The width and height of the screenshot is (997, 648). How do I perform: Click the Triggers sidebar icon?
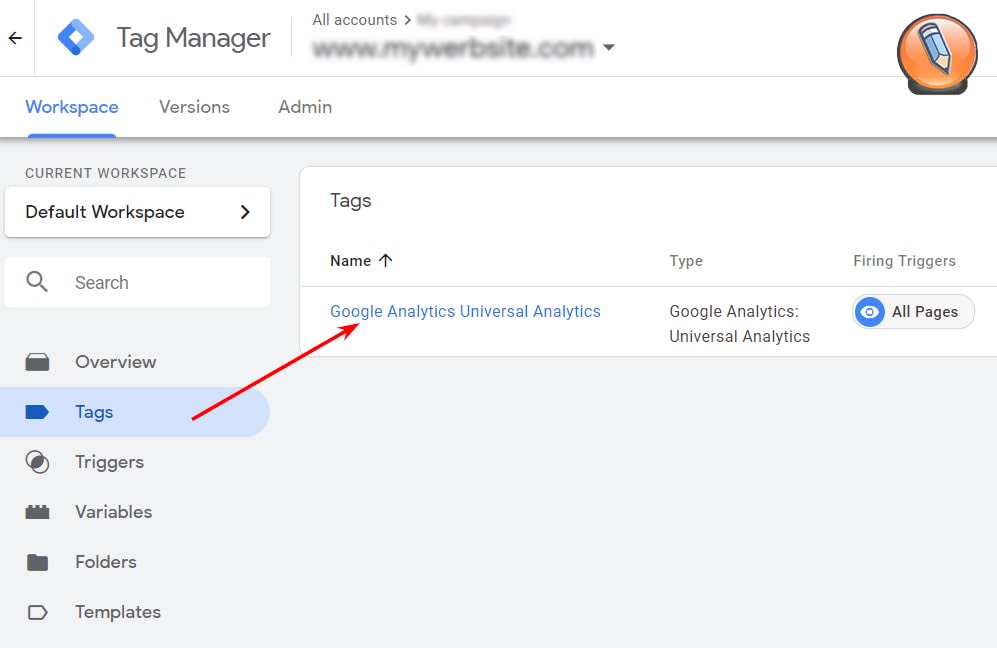click(37, 462)
